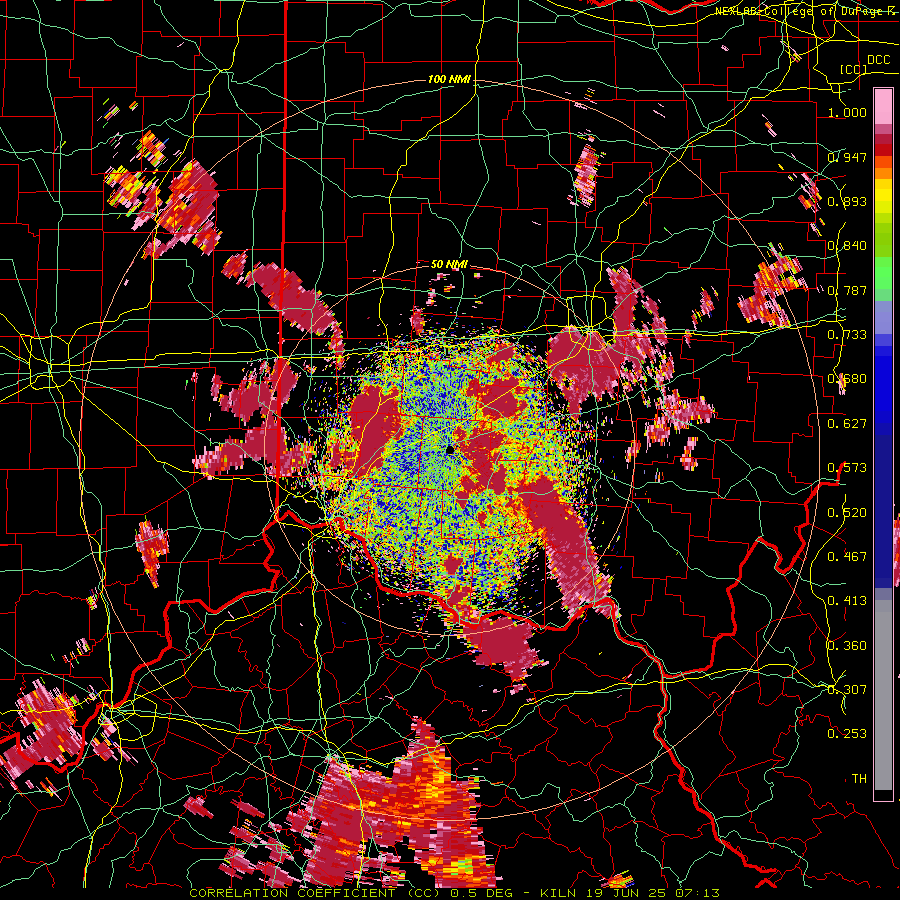The image size is (900, 900).
Task: Click the DCC label above the legend
Action: click(x=878, y=60)
